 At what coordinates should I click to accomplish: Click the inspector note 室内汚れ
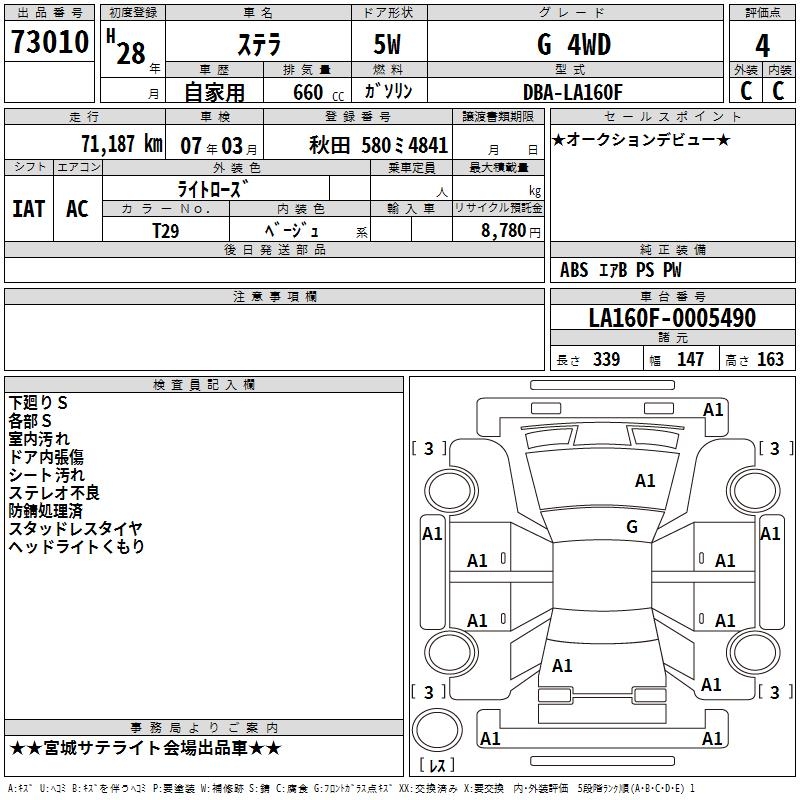[x=39, y=439]
